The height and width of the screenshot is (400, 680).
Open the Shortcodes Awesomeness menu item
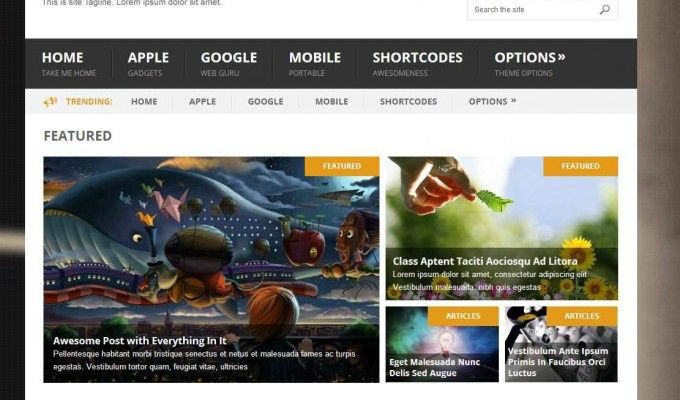click(x=418, y=64)
